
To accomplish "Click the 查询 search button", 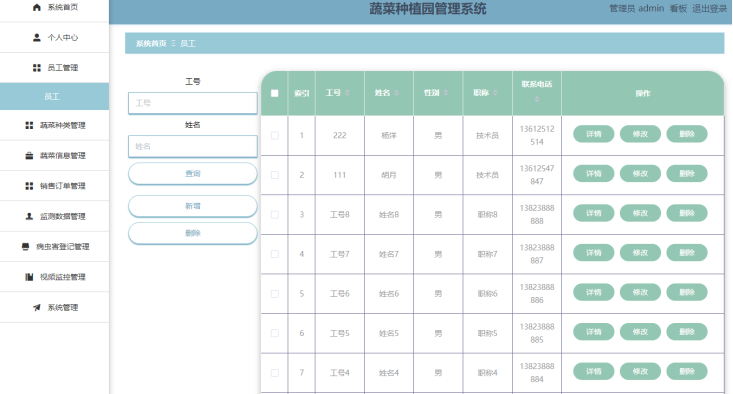I will click(x=193, y=173).
